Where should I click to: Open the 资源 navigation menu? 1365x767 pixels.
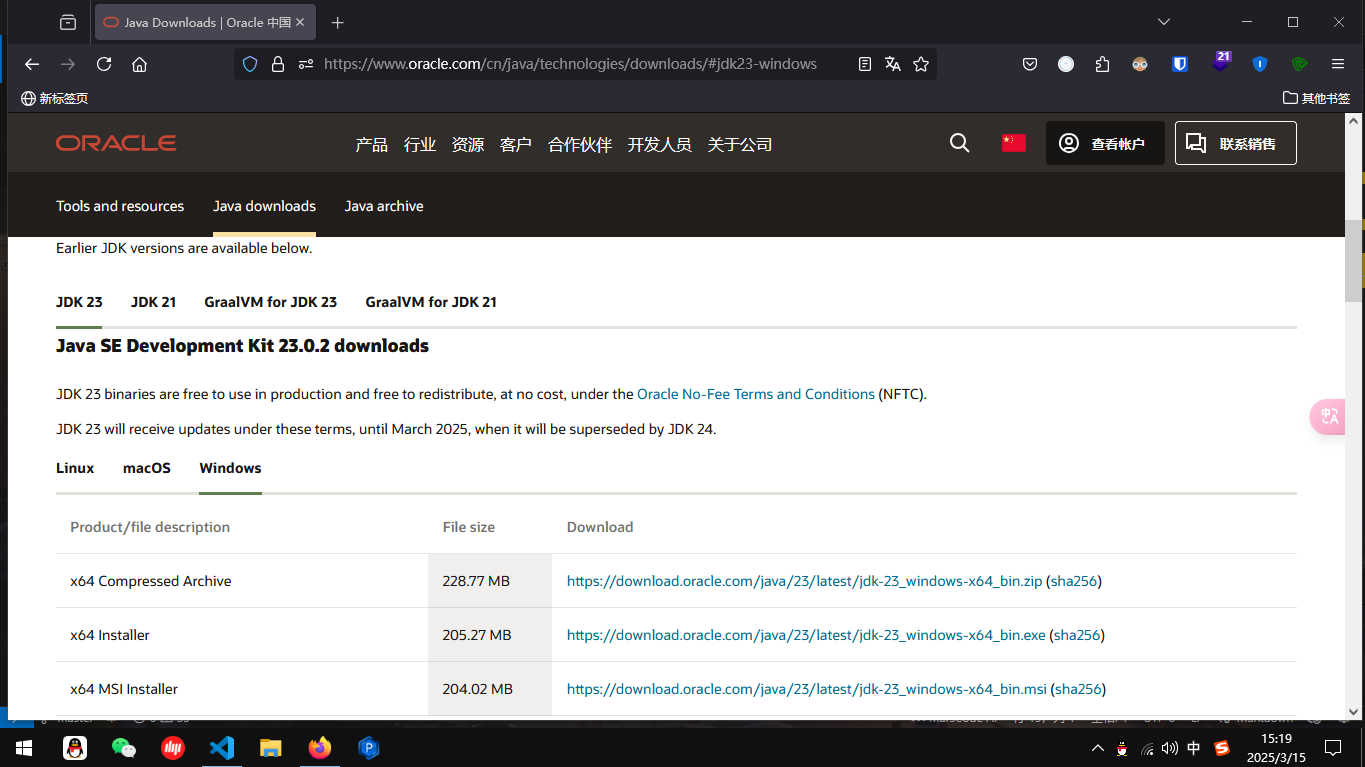point(468,144)
